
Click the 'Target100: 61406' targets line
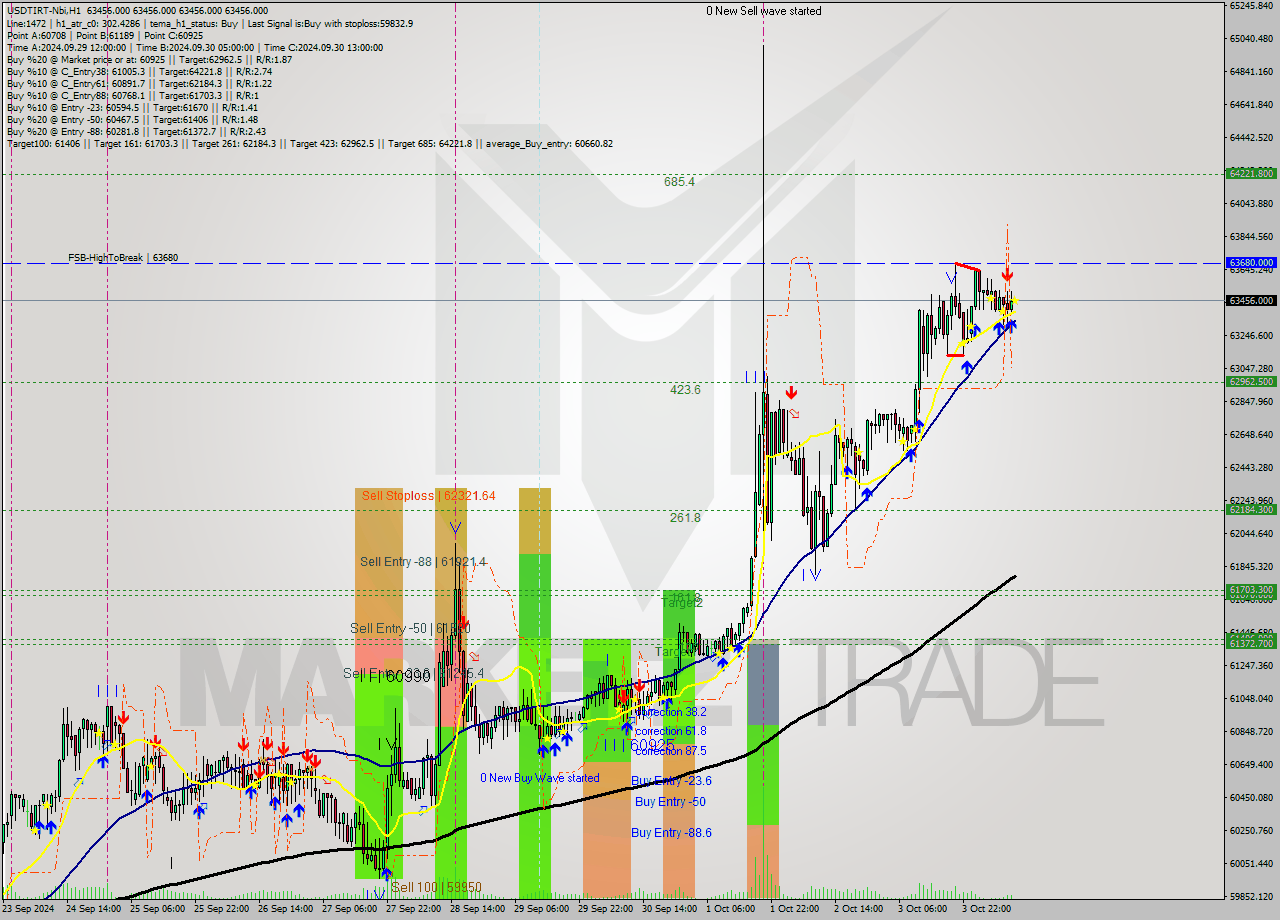pos(309,143)
